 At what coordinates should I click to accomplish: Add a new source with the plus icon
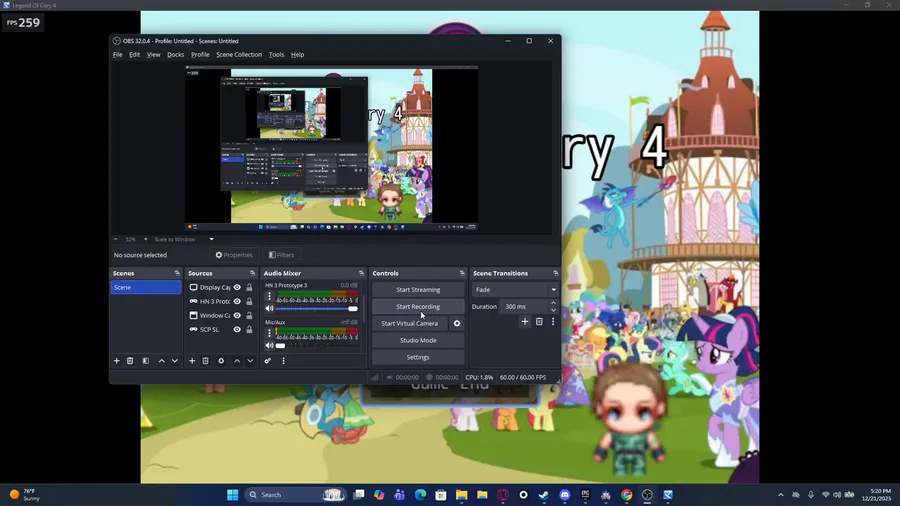click(192, 361)
